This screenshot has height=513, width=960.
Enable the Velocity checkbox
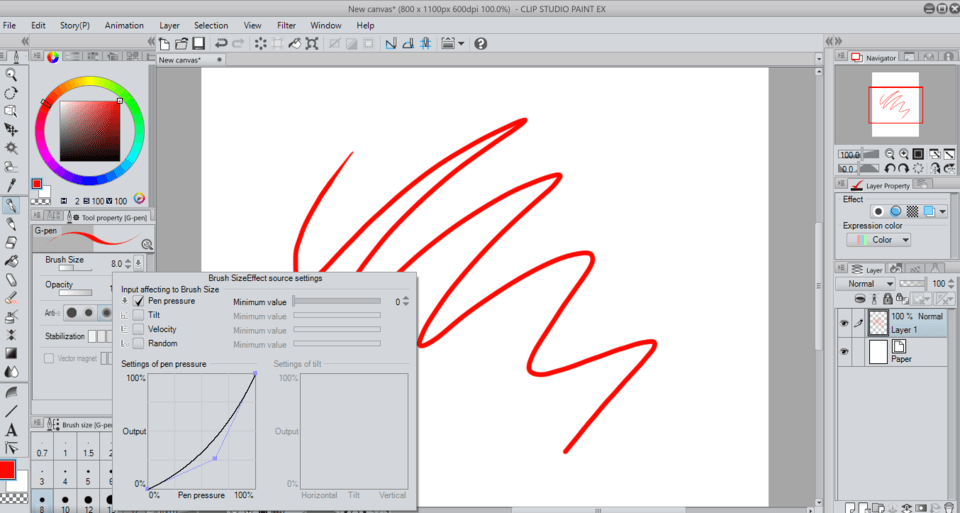click(139, 329)
